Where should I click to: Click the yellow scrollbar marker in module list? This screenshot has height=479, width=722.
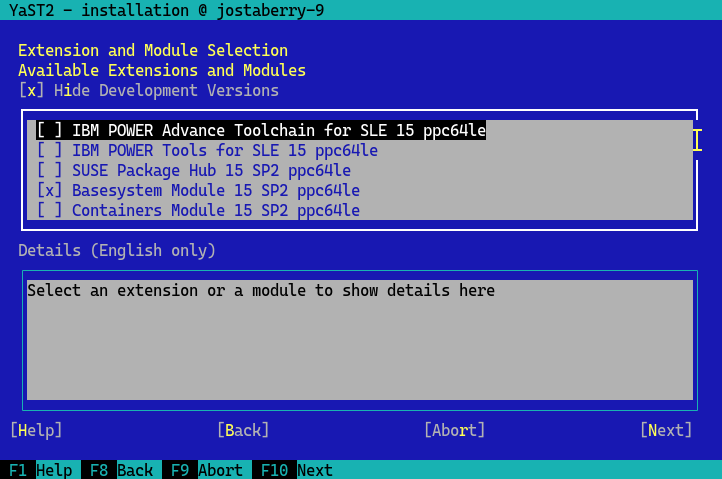[697, 139]
